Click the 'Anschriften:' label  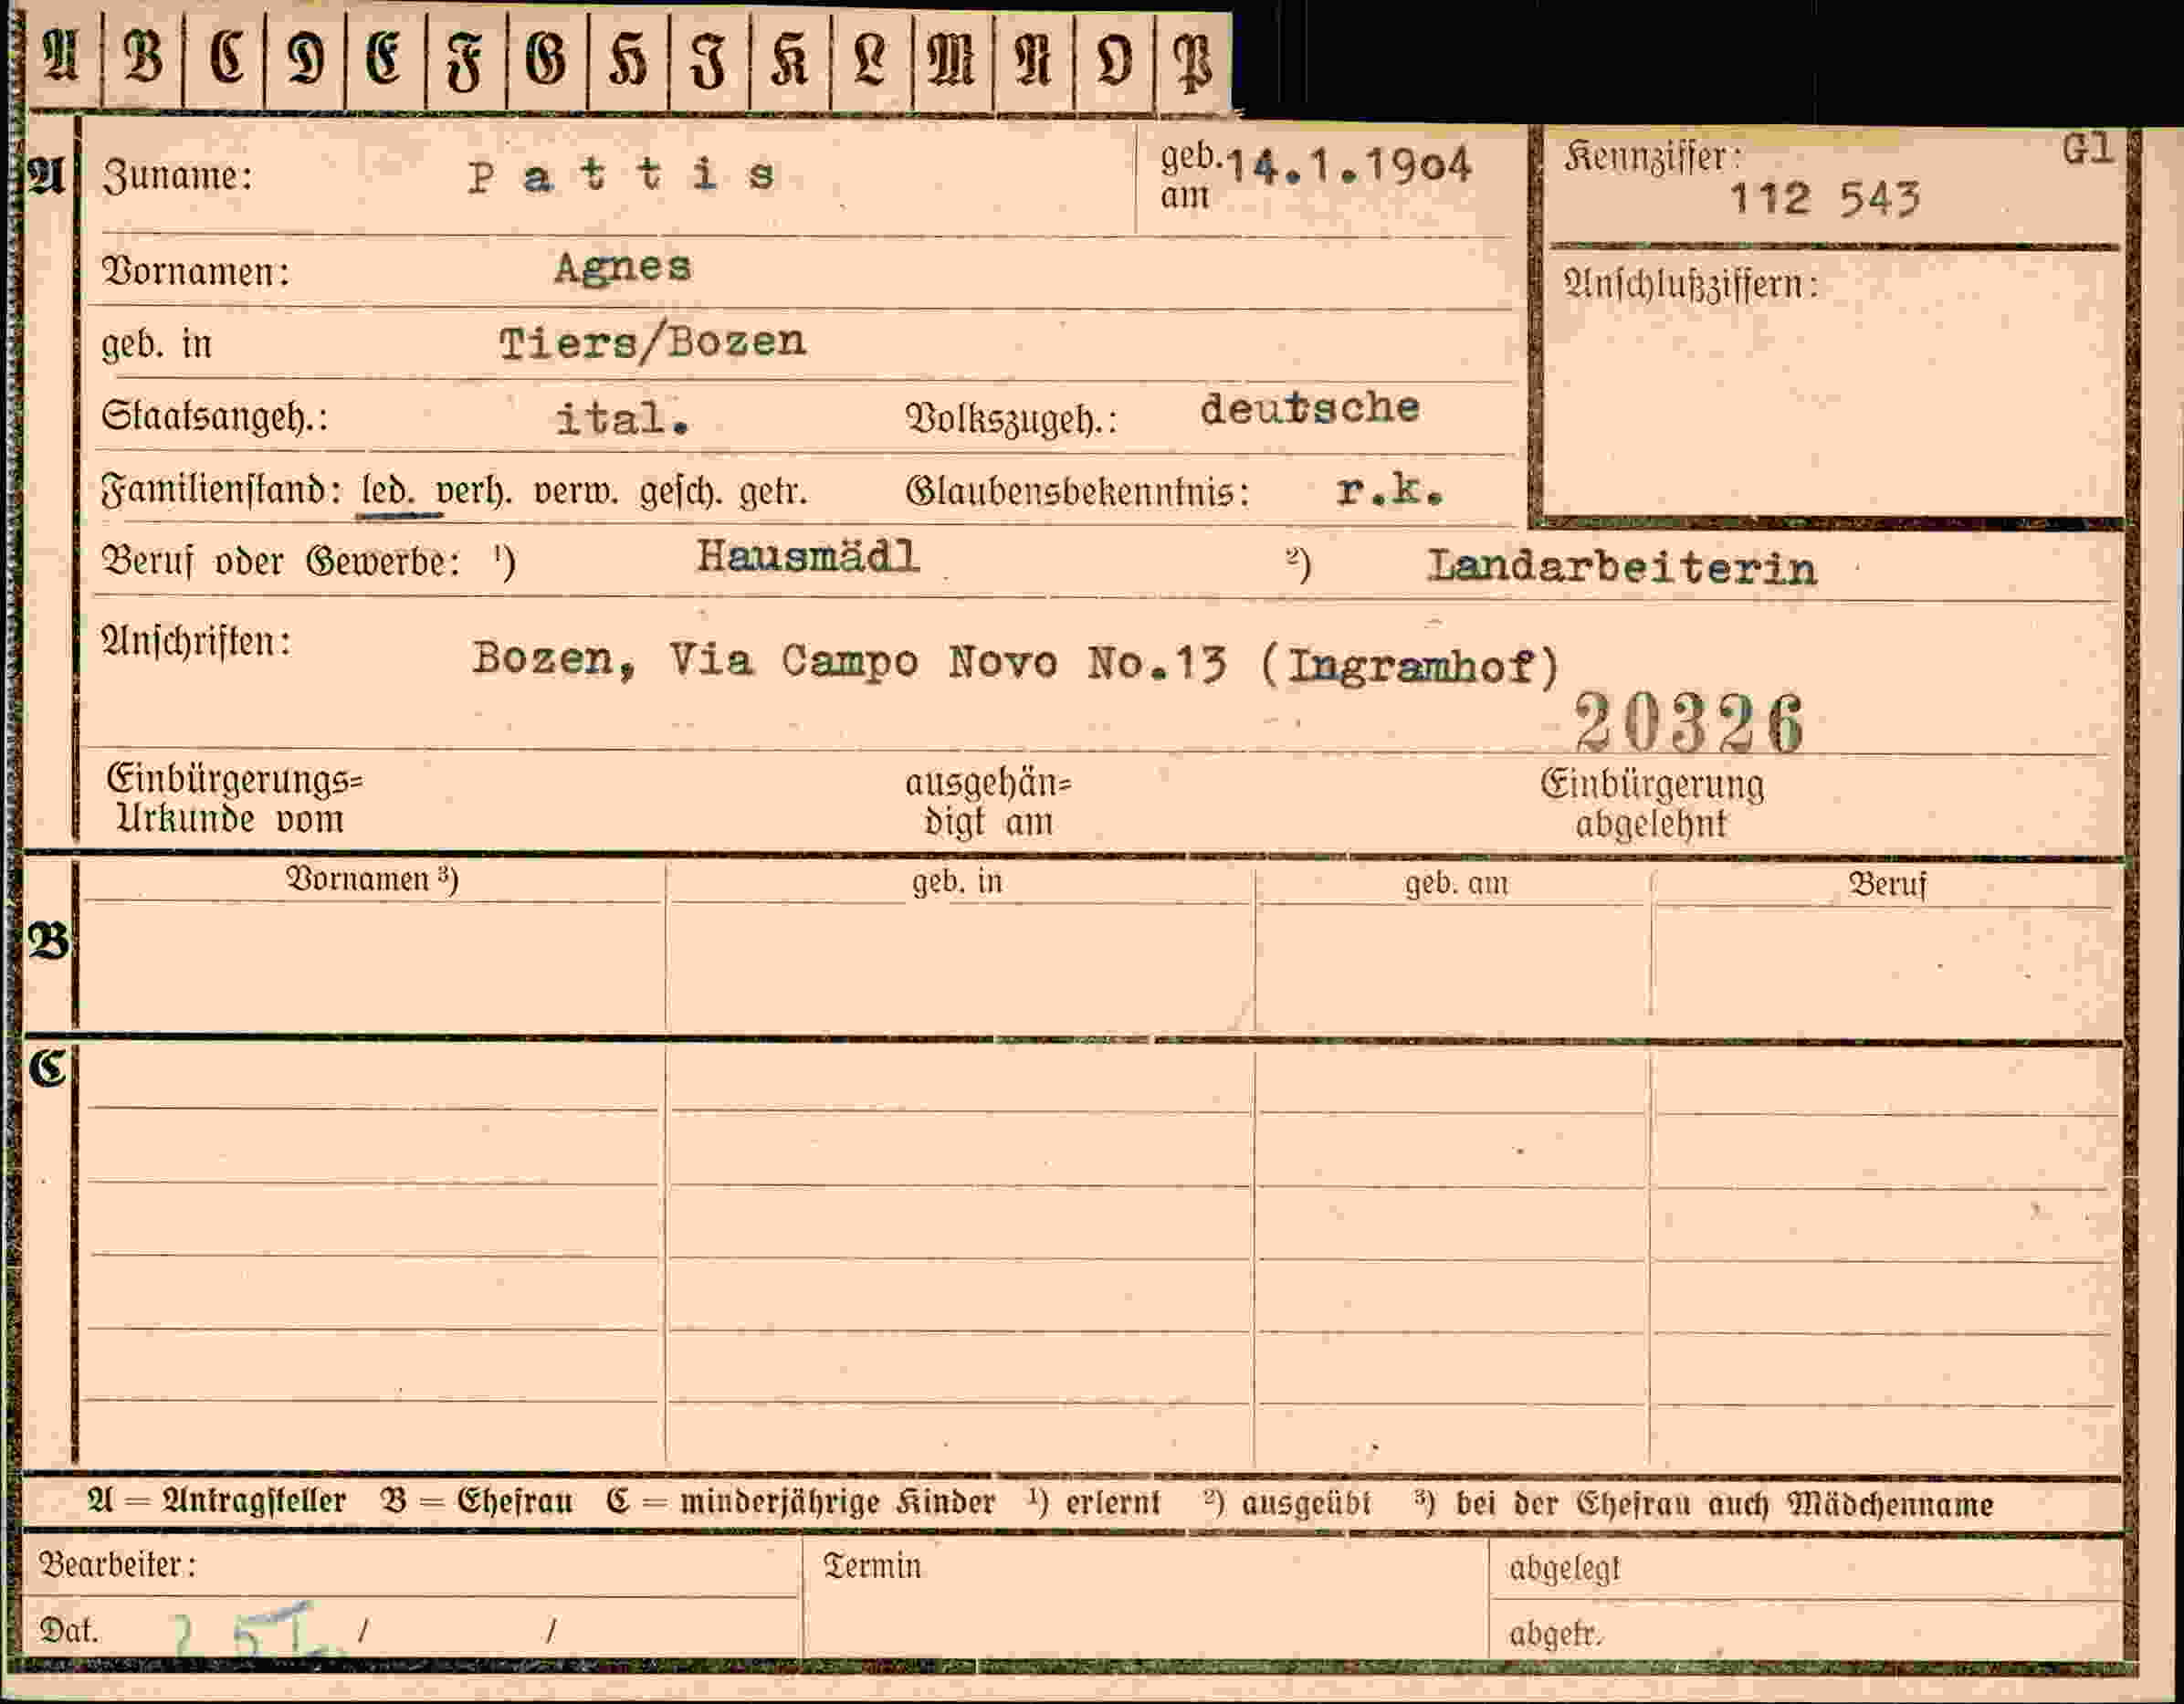pos(197,641)
